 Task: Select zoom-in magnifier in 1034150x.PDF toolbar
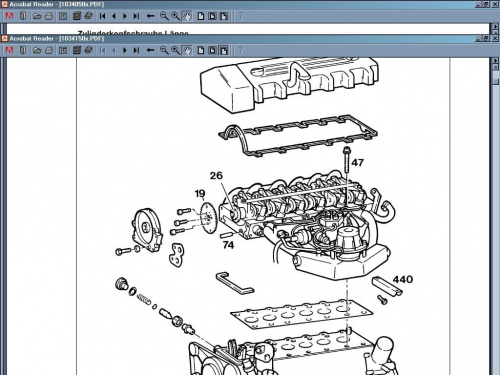[x=175, y=50]
